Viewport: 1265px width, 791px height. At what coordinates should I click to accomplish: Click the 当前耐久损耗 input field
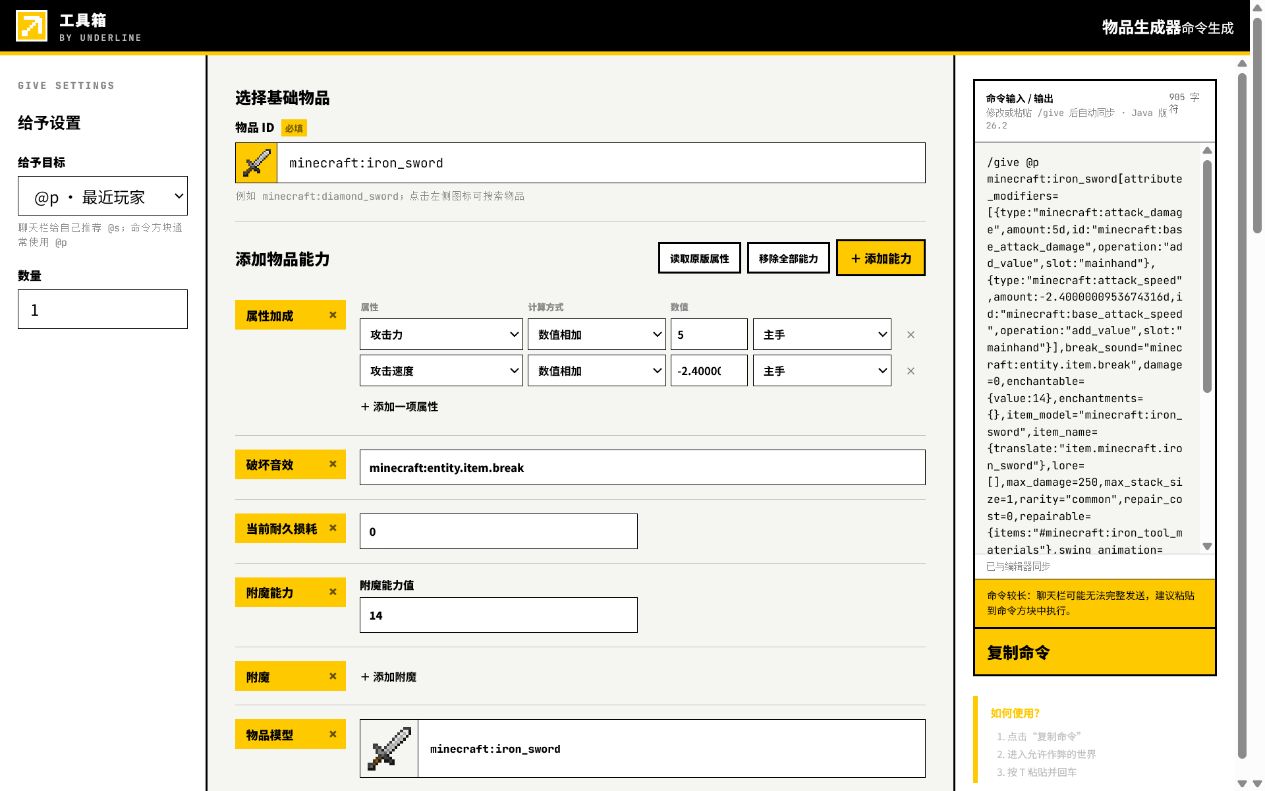pyautogui.click(x=499, y=531)
